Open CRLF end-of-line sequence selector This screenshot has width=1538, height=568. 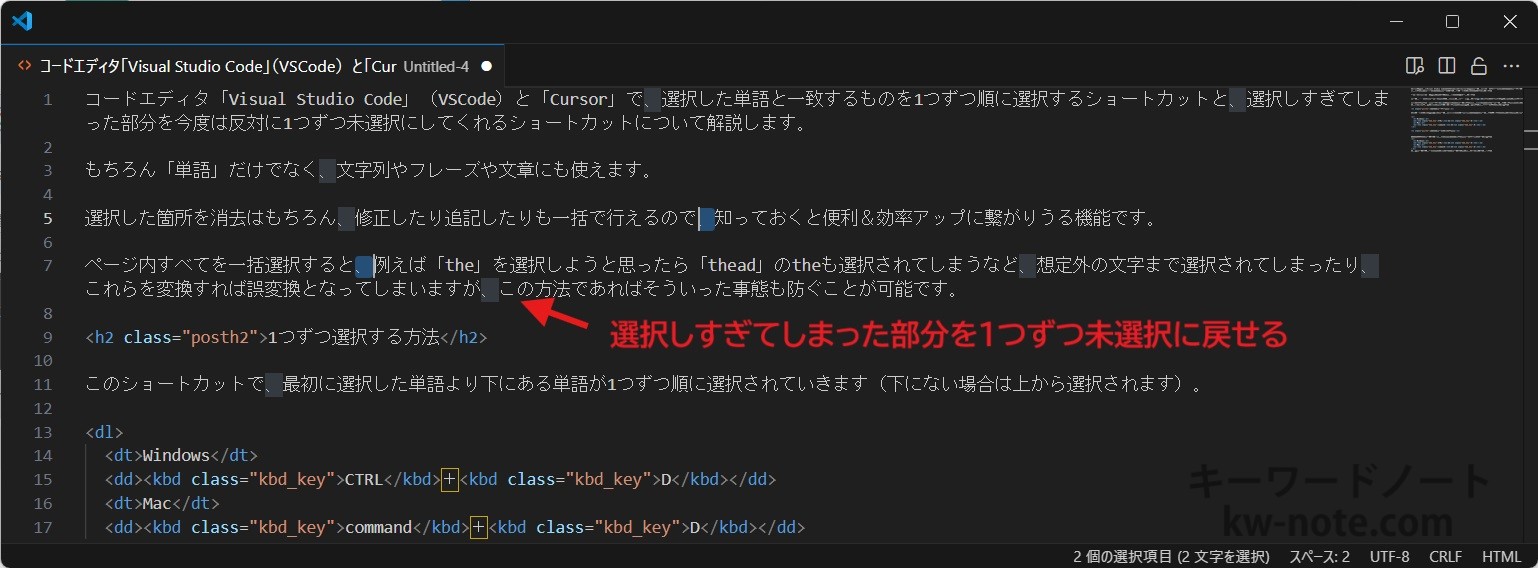click(1445, 556)
